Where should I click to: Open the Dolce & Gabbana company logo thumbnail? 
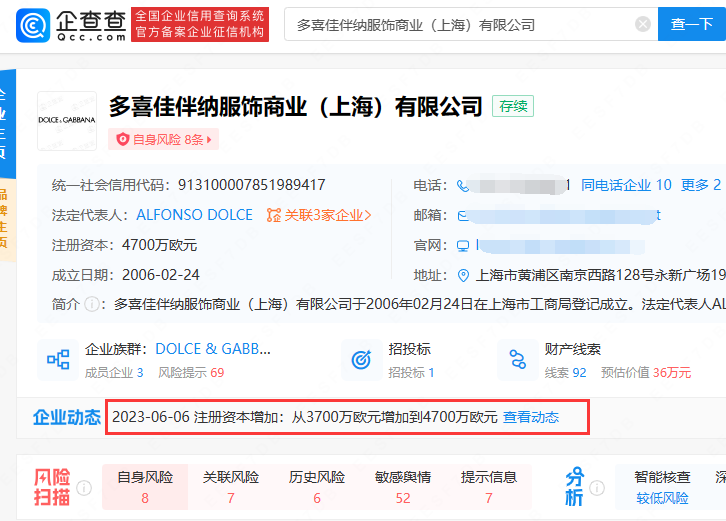point(67,121)
